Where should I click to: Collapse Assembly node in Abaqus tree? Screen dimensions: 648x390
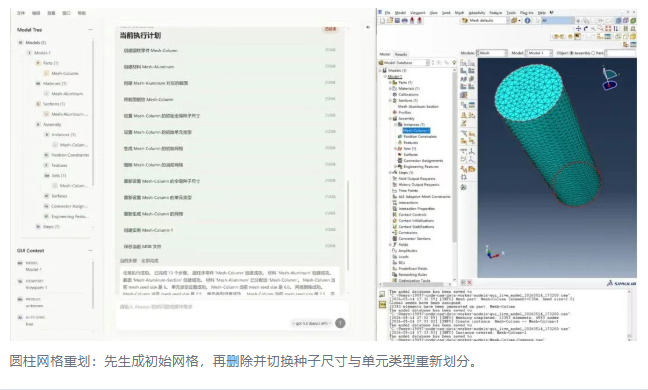tap(390, 119)
